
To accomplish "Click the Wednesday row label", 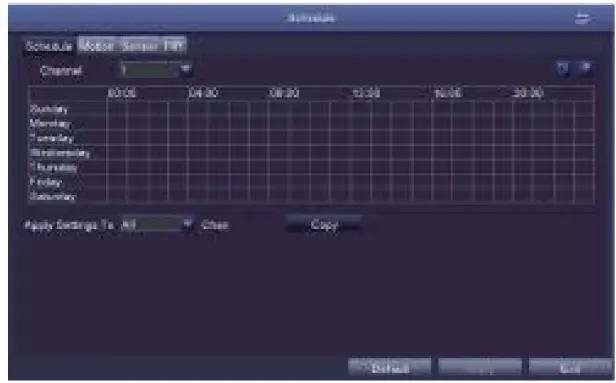I will tap(60, 152).
